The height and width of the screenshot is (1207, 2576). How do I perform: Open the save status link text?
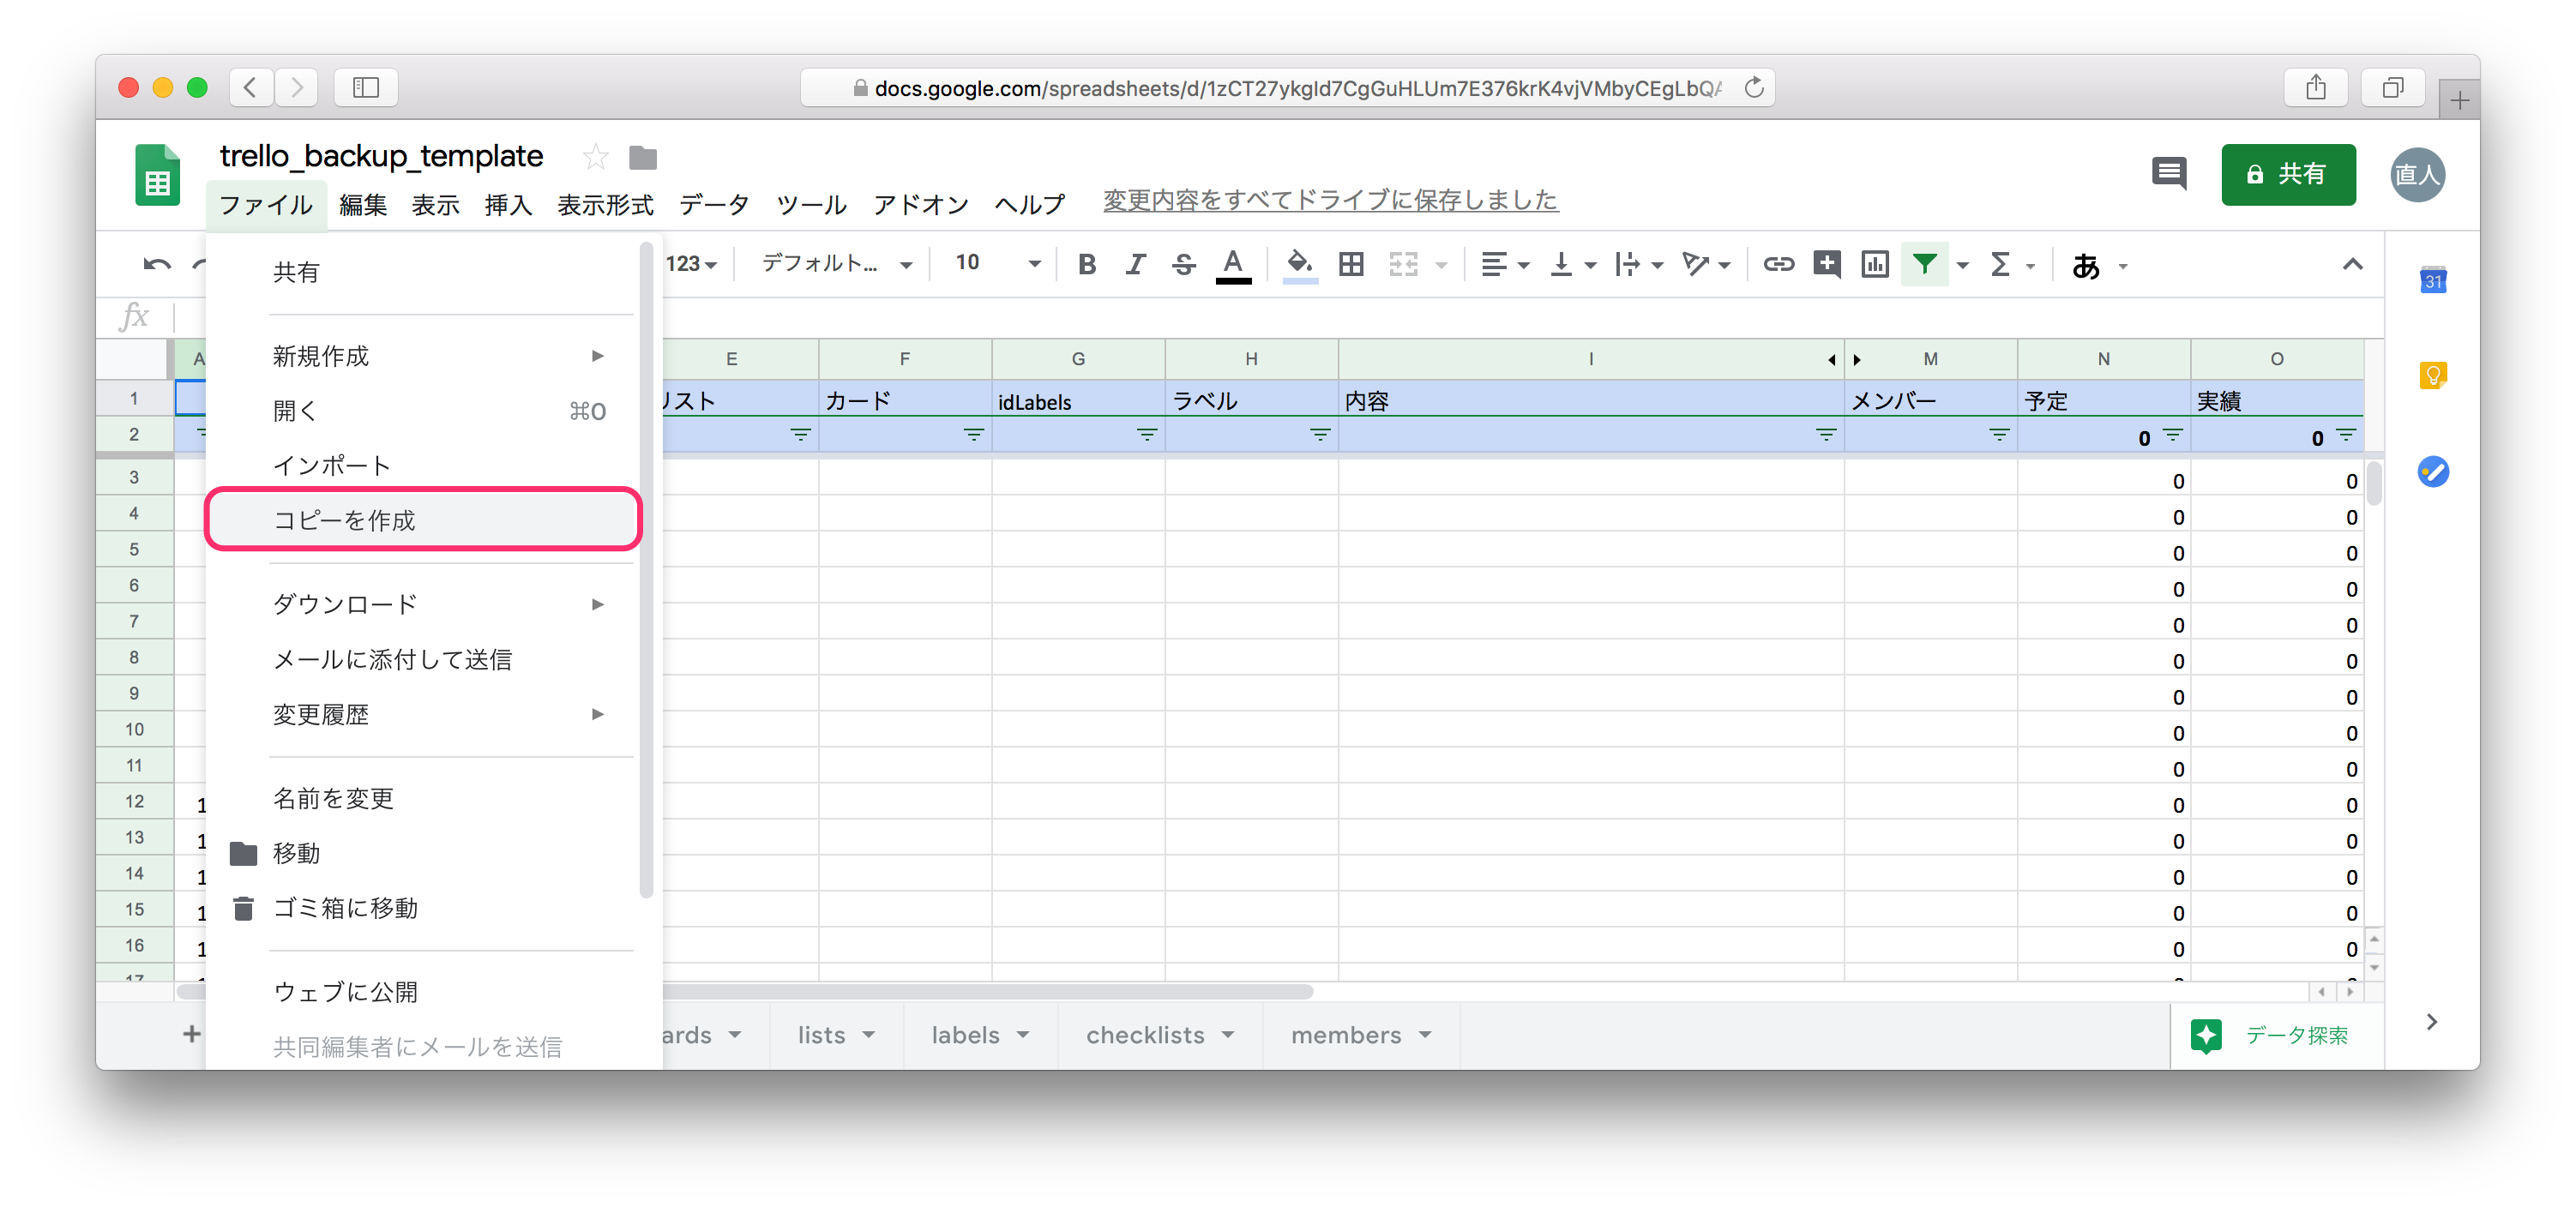click(1330, 201)
